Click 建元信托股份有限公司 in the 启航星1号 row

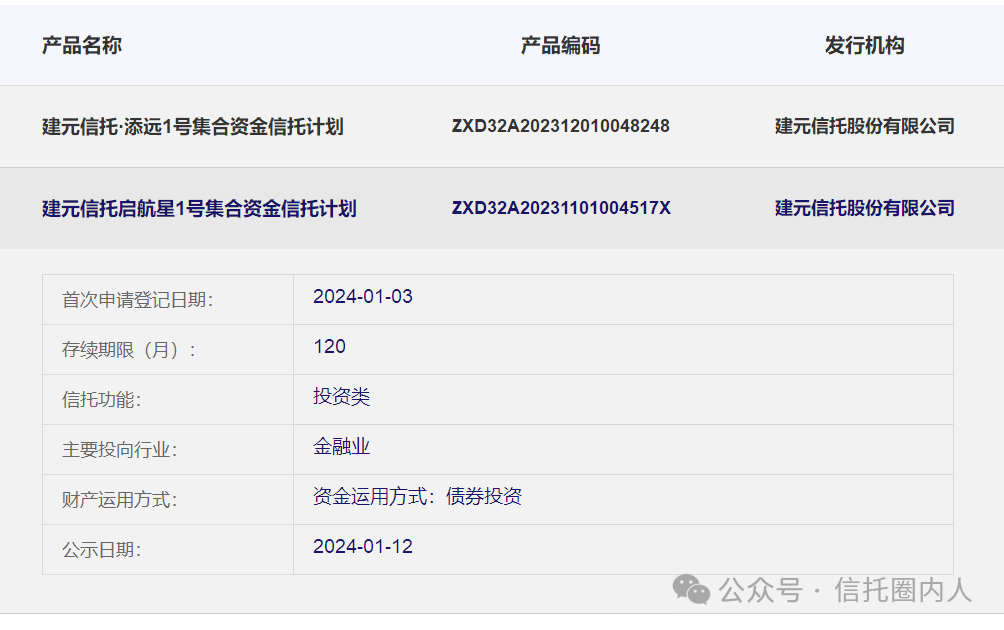(864, 207)
